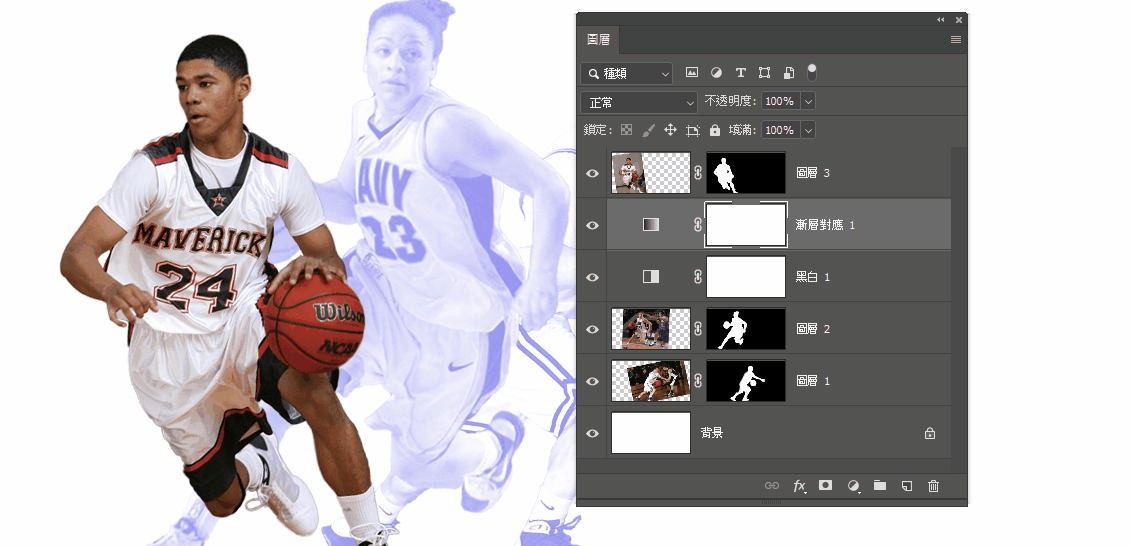The width and height of the screenshot is (1132, 546).
Task: Hide 漸層對應 1 adjustment layer
Action: pyautogui.click(x=593, y=225)
